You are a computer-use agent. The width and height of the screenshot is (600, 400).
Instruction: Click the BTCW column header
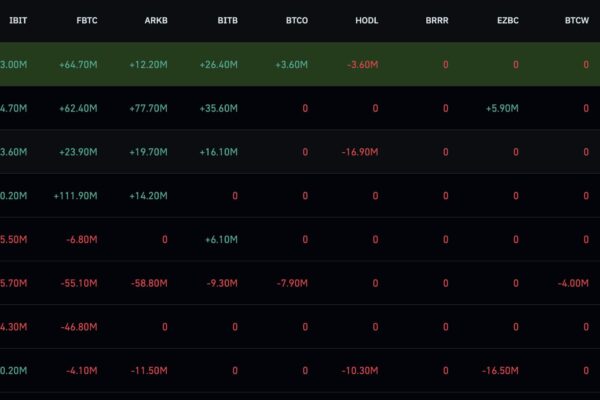[x=577, y=20]
